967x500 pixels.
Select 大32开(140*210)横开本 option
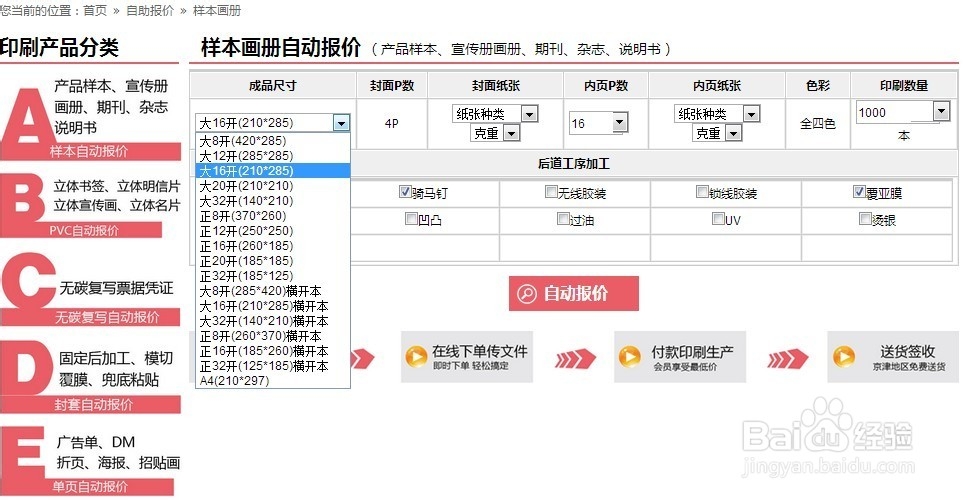273,321
